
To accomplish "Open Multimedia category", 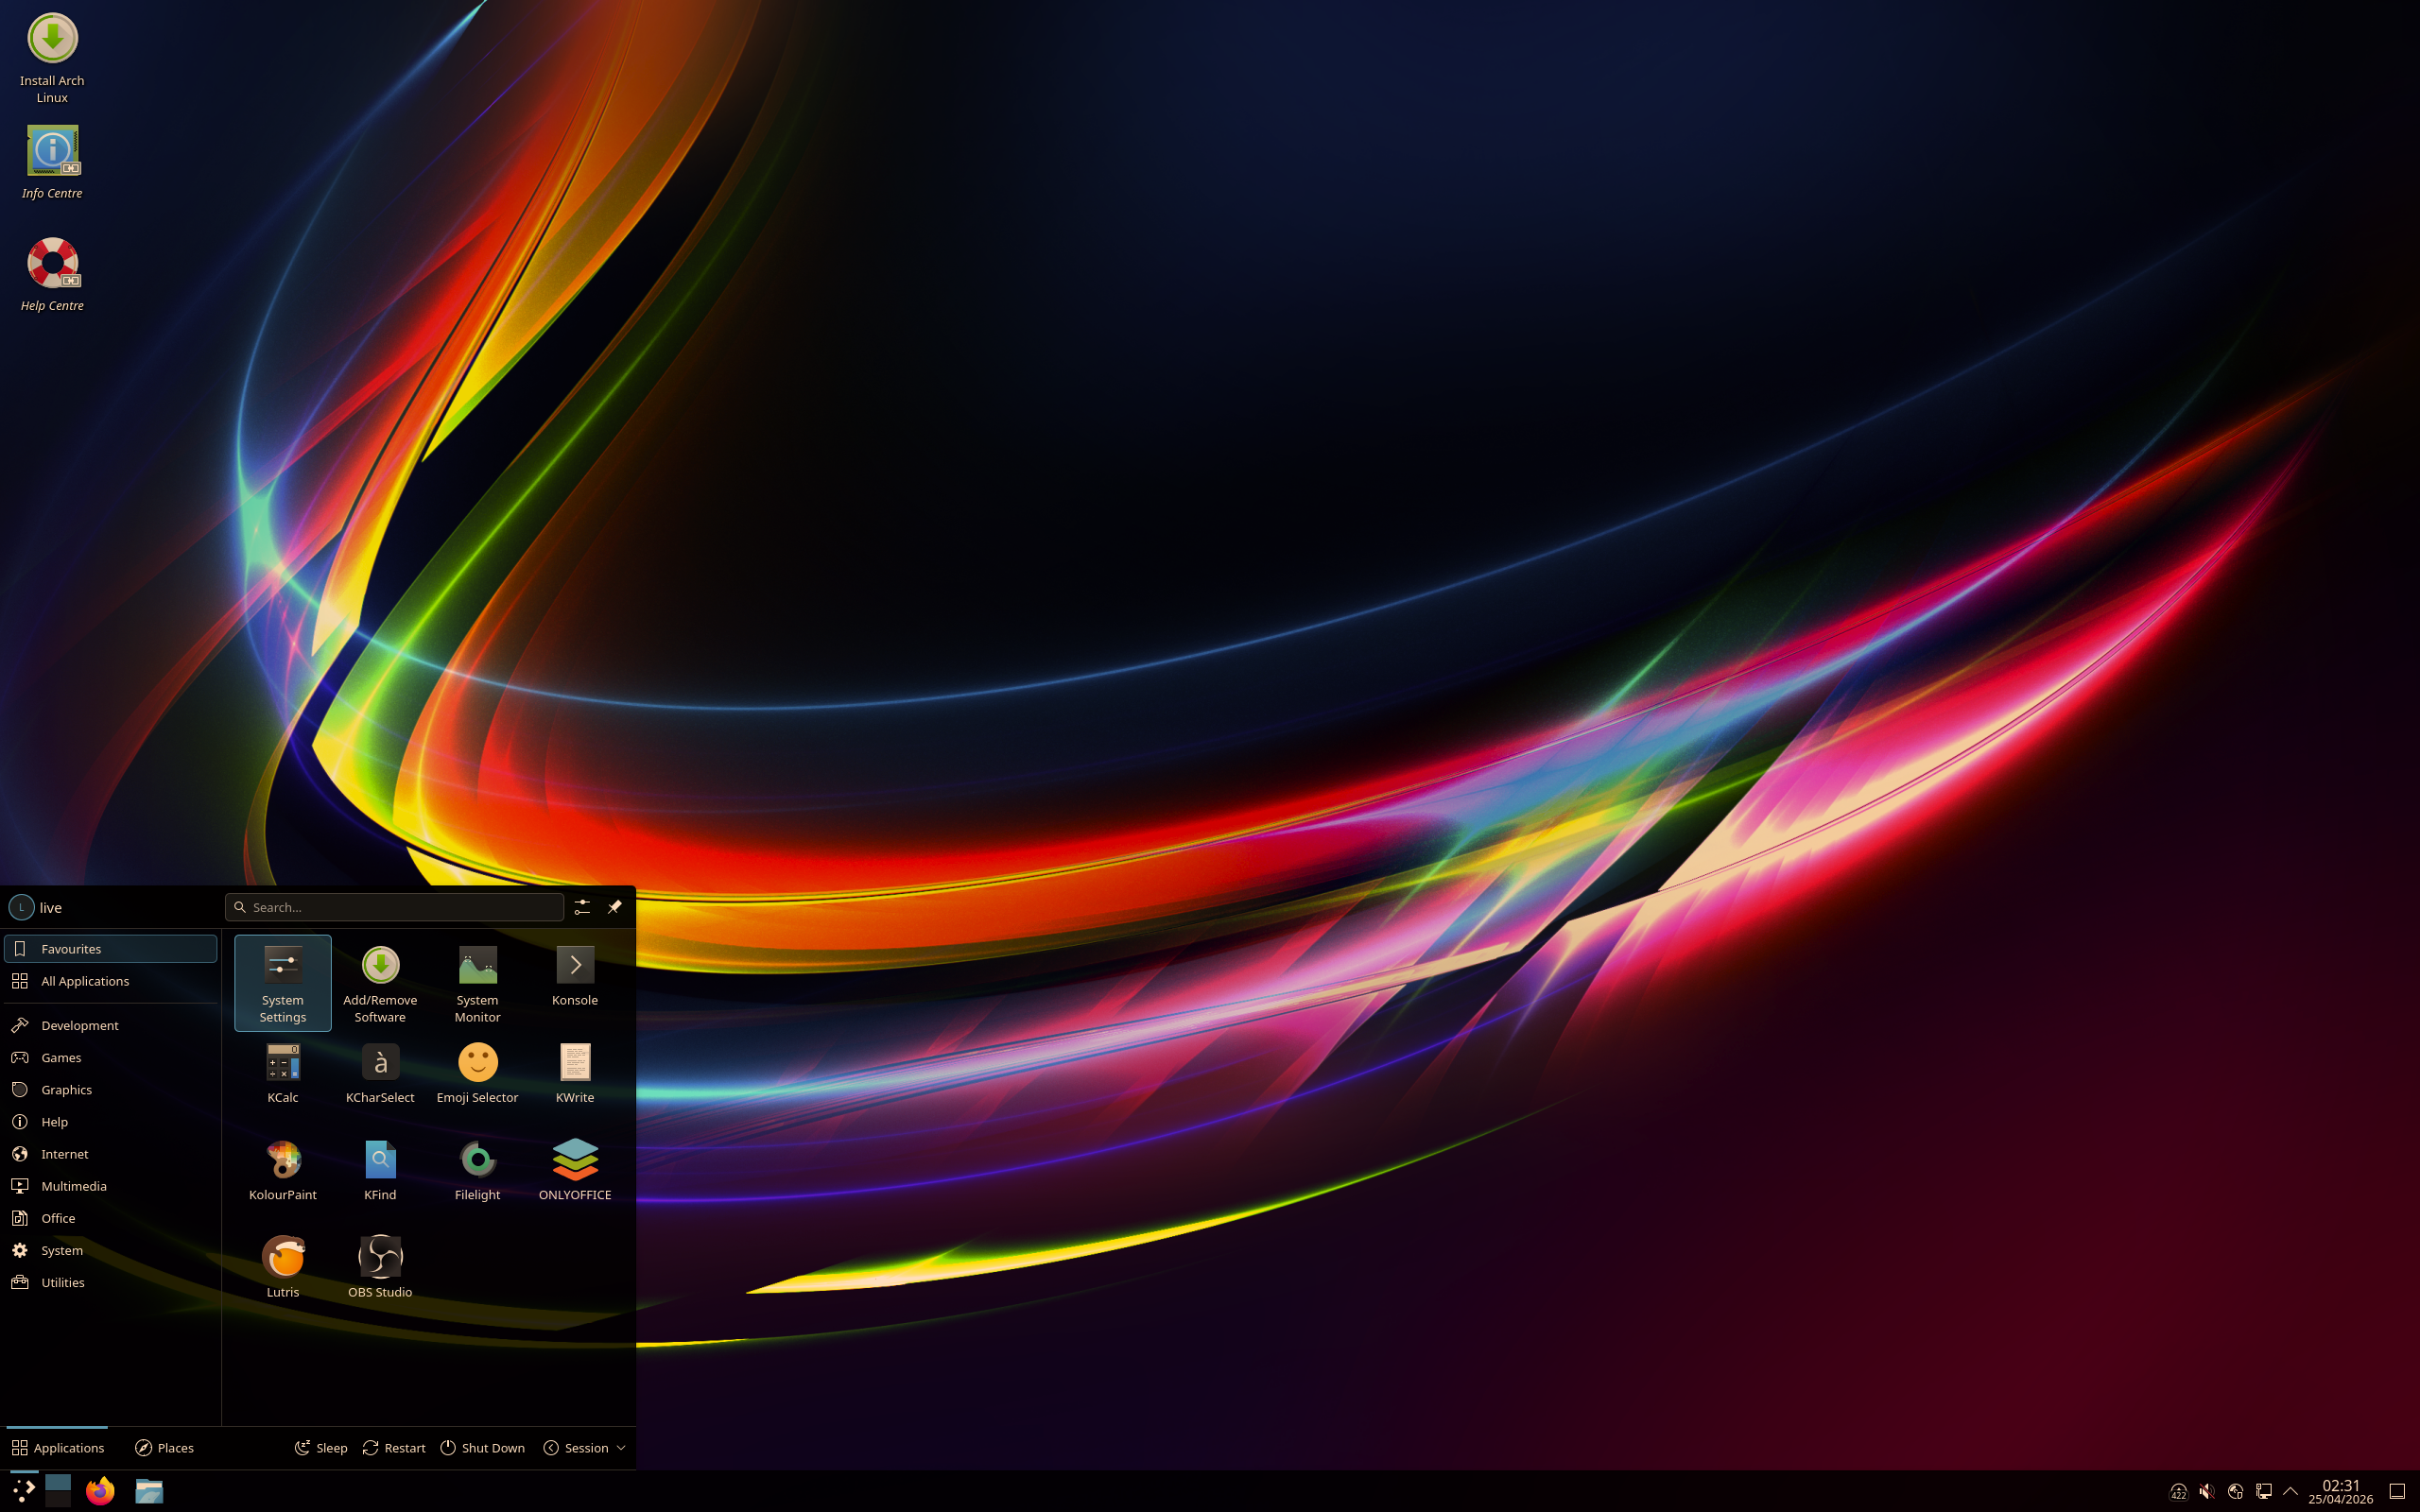I will pyautogui.click(x=110, y=1186).
